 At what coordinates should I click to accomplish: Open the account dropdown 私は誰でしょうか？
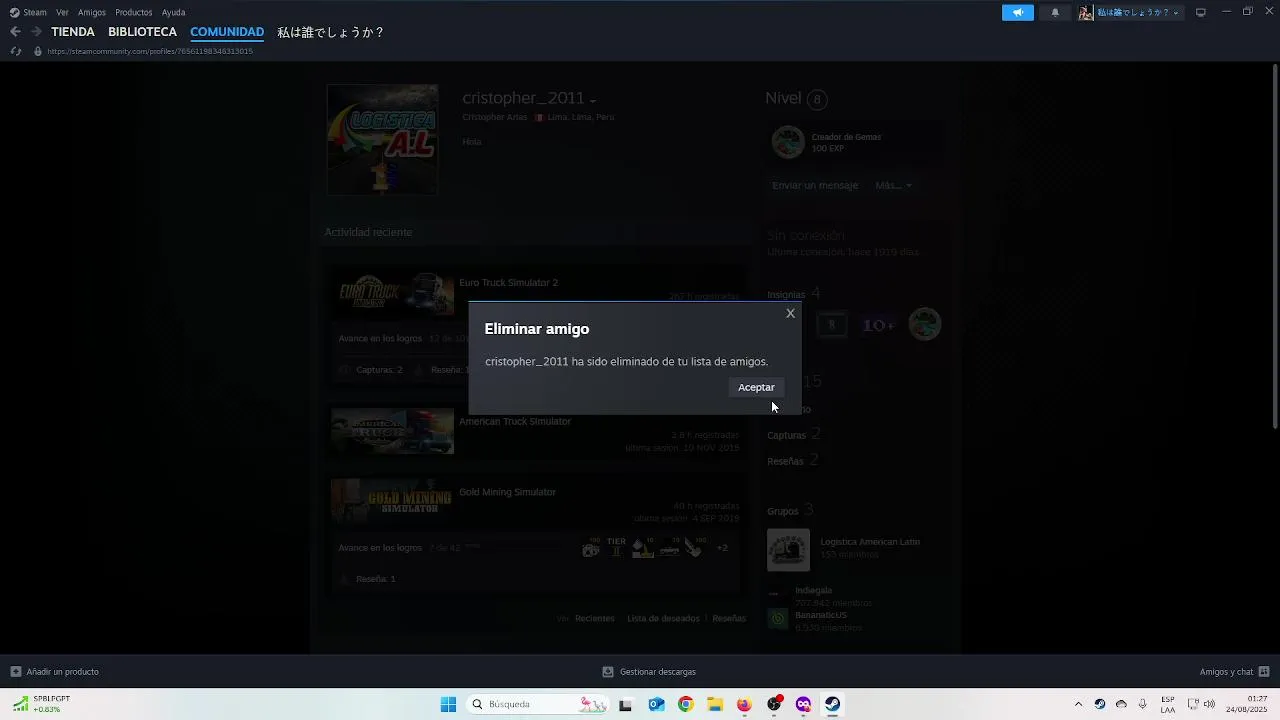pos(1130,12)
